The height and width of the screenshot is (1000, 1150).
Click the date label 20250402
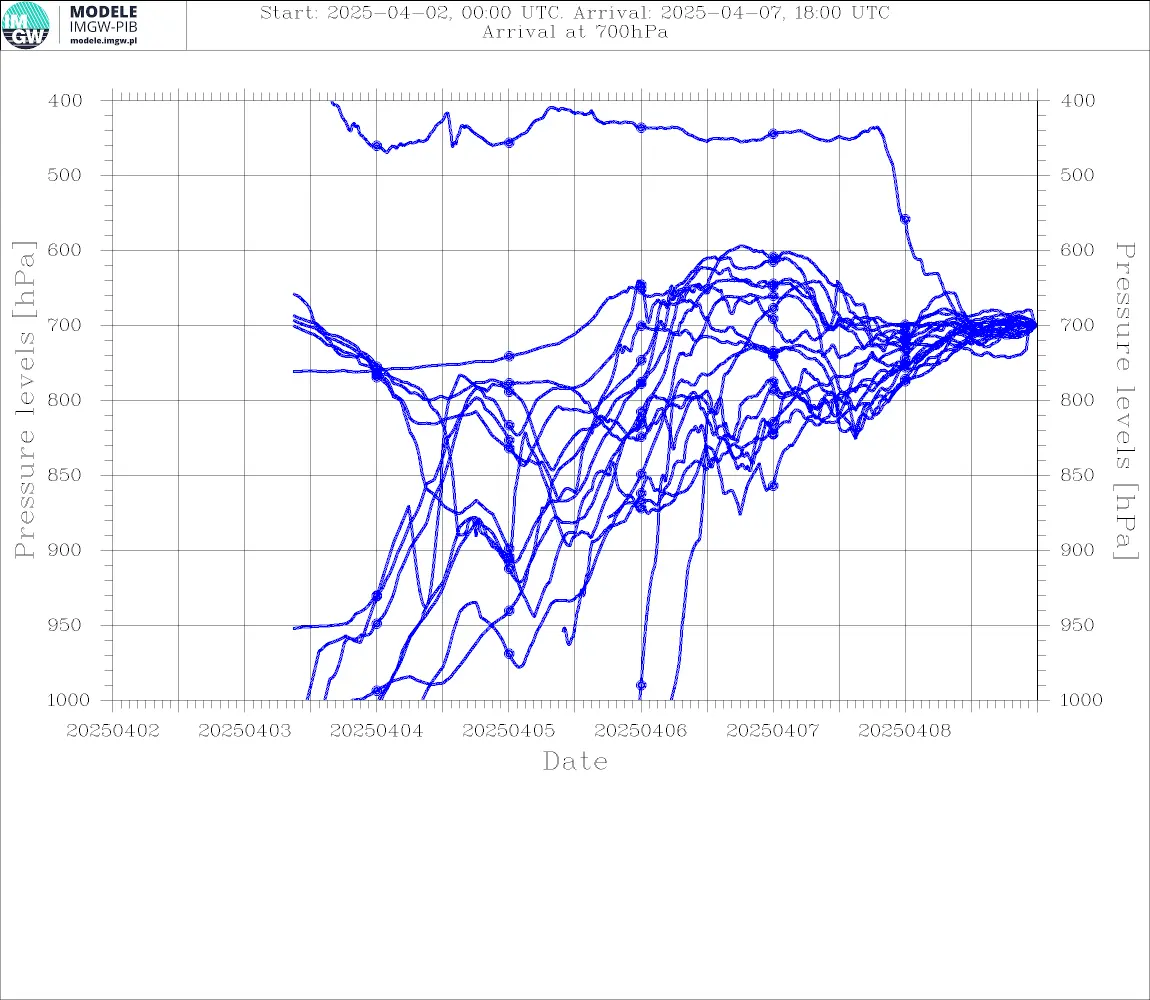click(x=112, y=731)
